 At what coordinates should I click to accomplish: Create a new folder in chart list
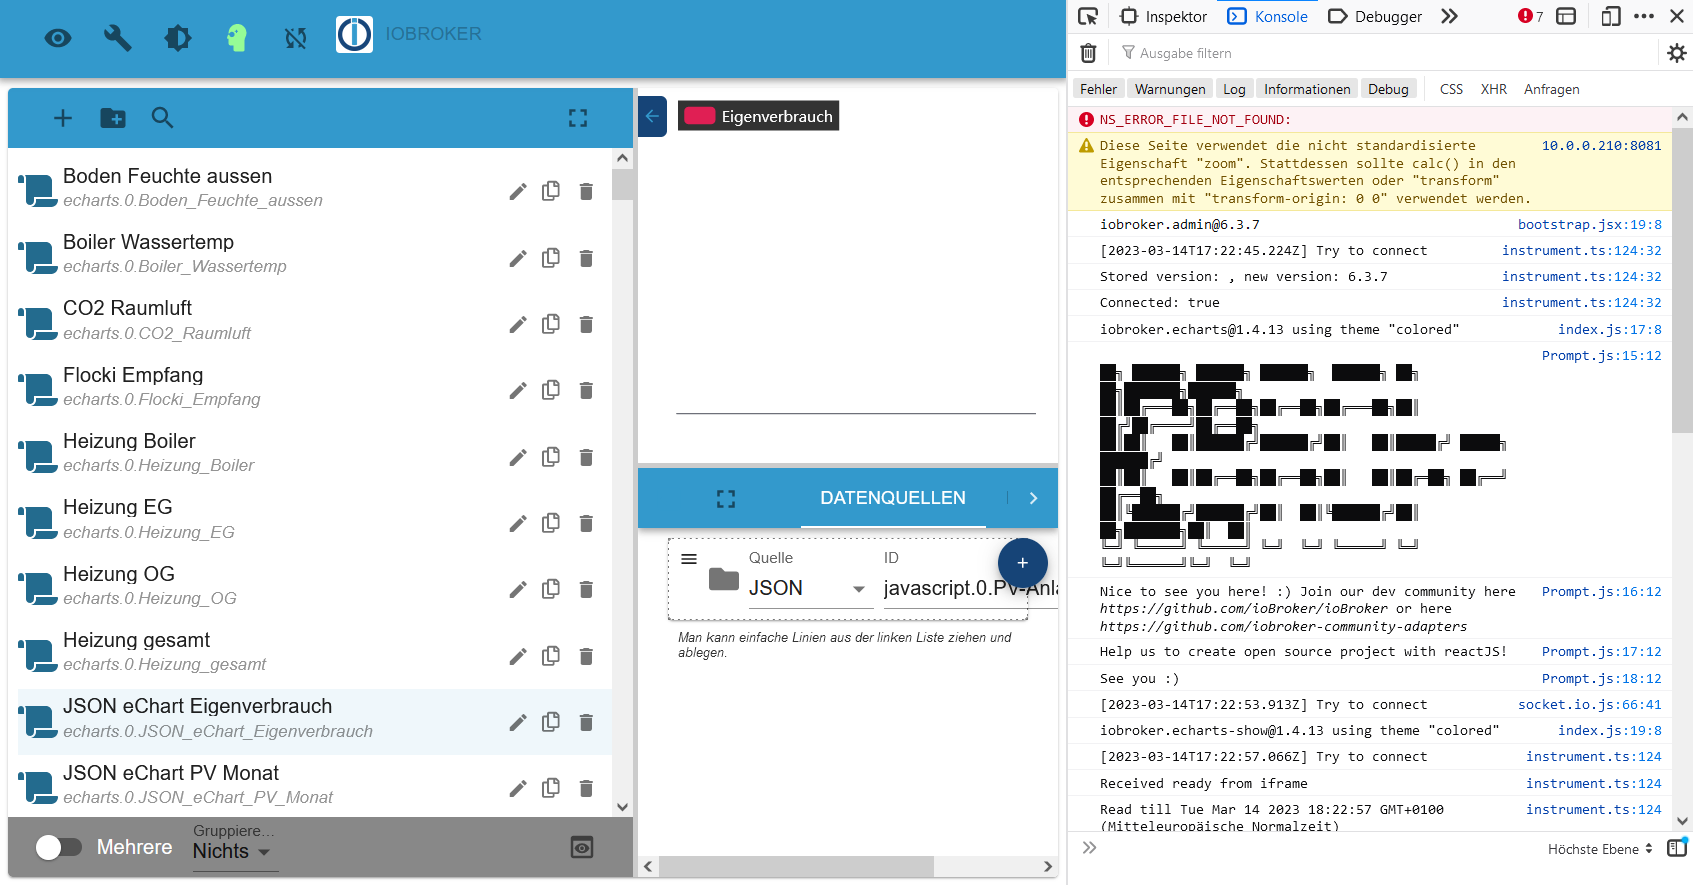point(113,118)
